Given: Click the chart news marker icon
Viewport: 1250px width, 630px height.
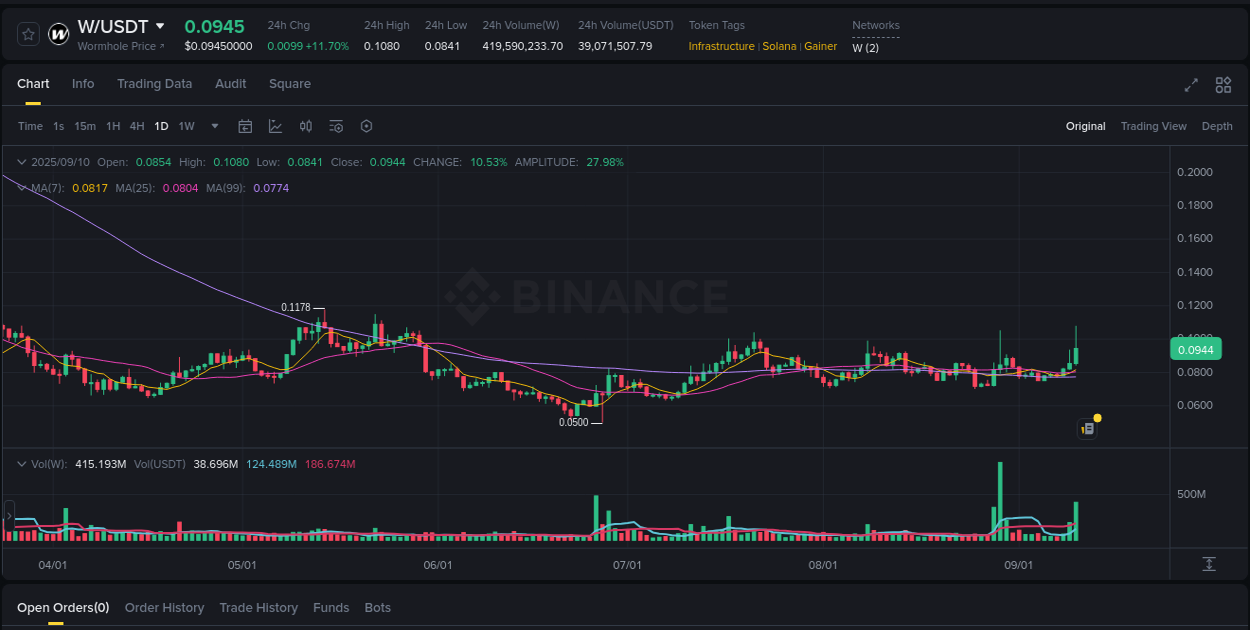Looking at the screenshot, I should click(x=1088, y=429).
